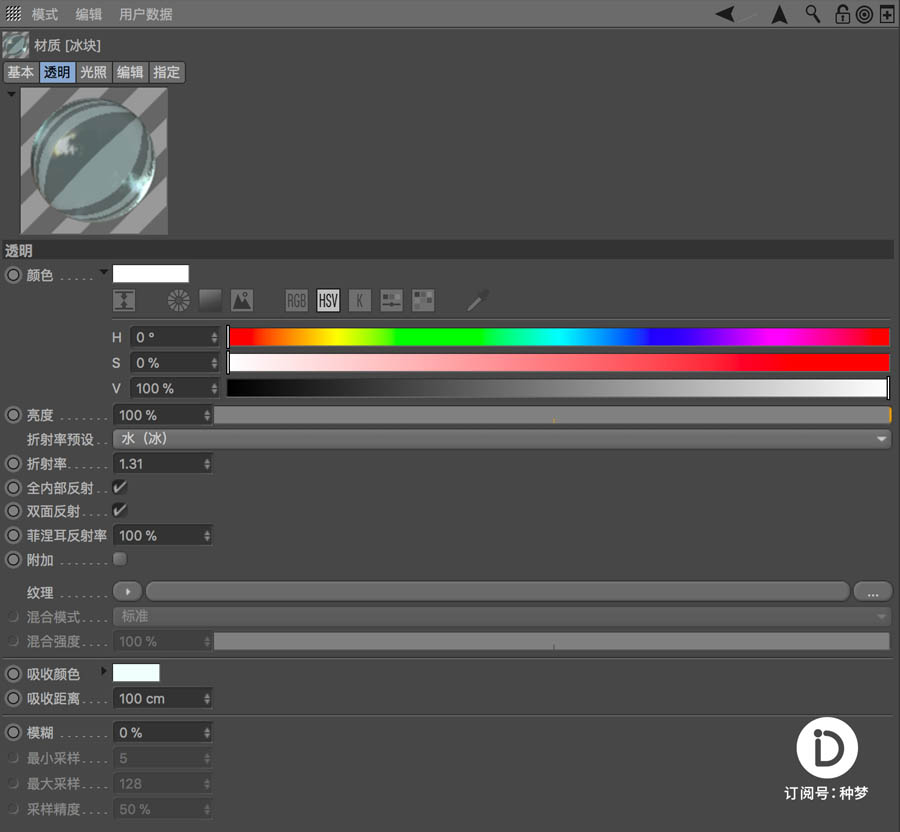
Task: Open the 用户数据 menu
Action: coord(145,14)
